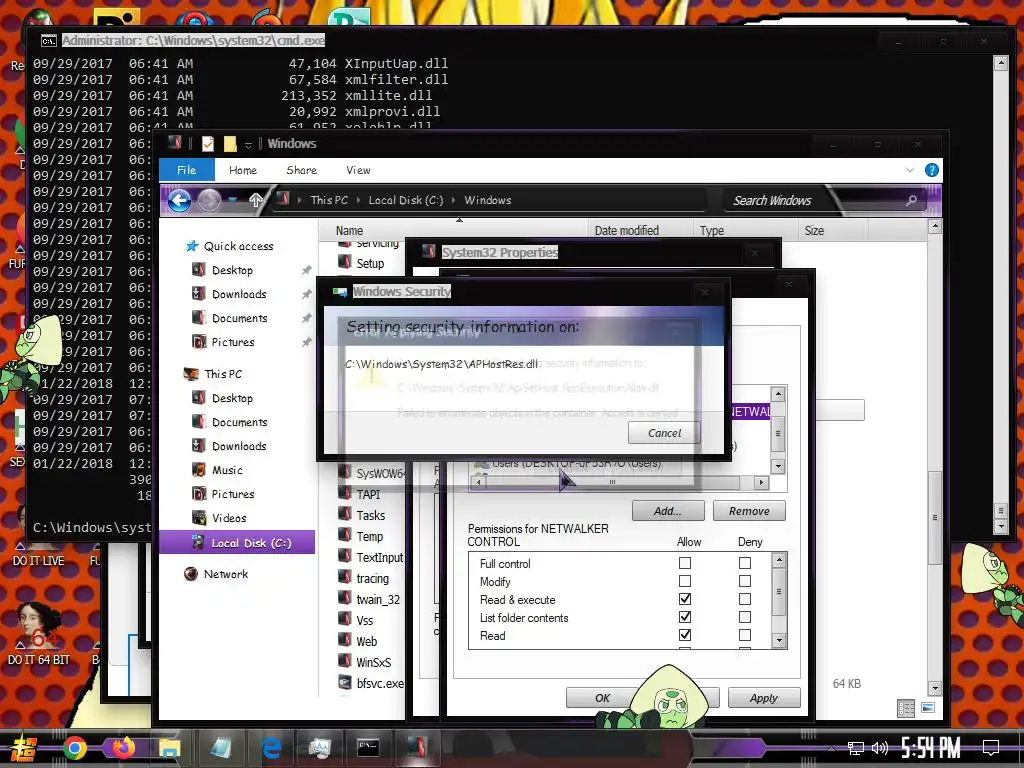
Task: Check Deny for Modify permission
Action: point(744,581)
